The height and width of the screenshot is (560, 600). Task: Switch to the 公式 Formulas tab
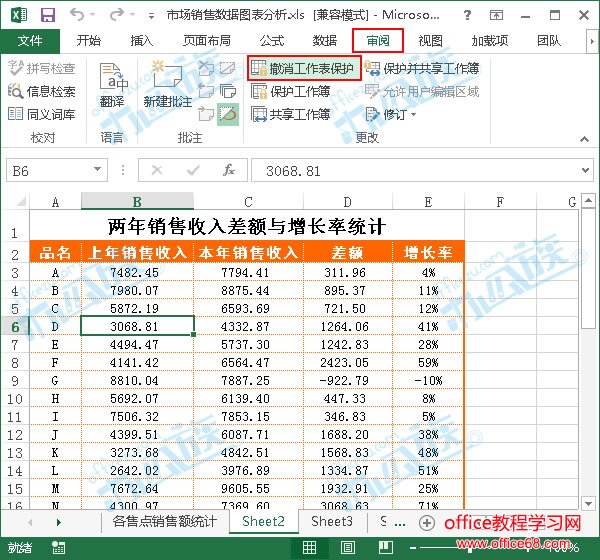click(x=272, y=41)
